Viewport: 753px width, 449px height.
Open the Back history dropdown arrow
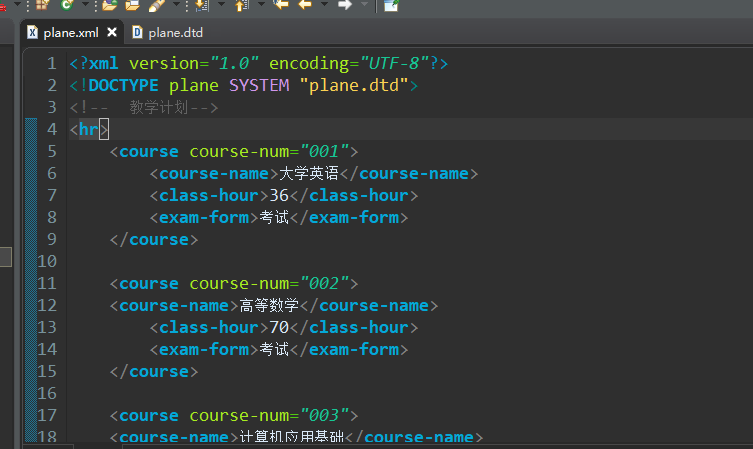[x=325, y=4]
